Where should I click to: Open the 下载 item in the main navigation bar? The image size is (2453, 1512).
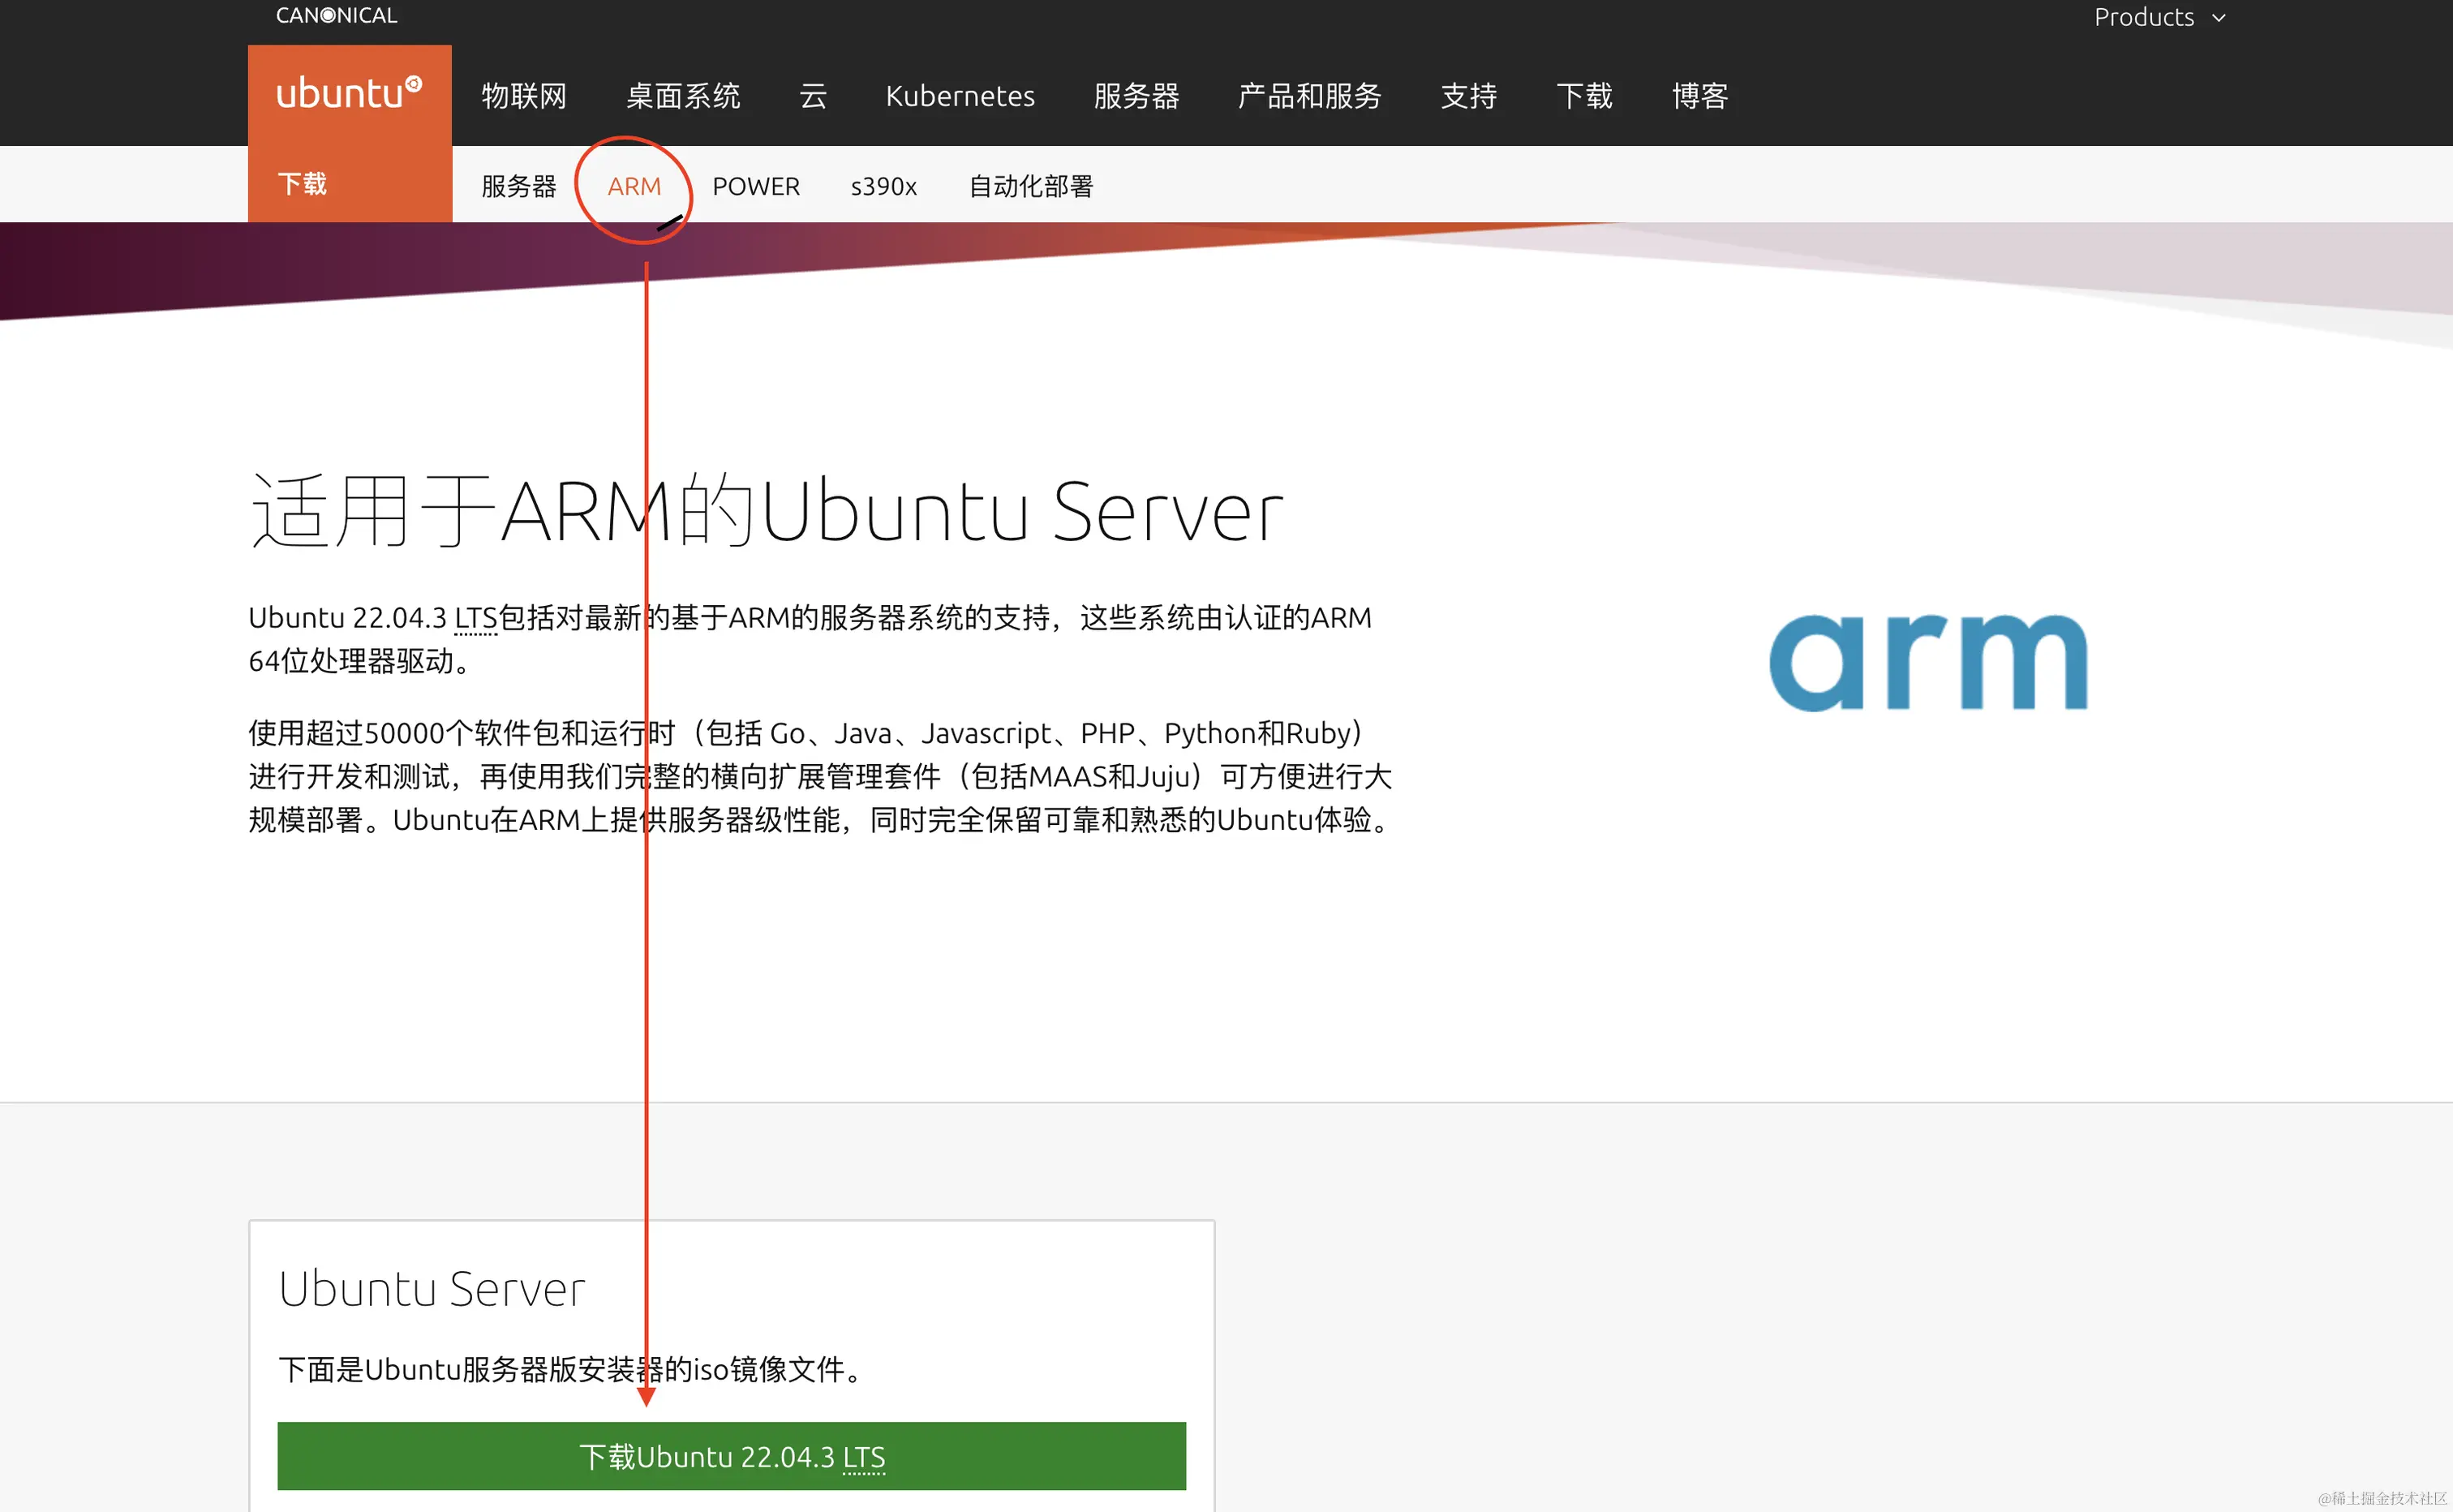tap(1584, 96)
